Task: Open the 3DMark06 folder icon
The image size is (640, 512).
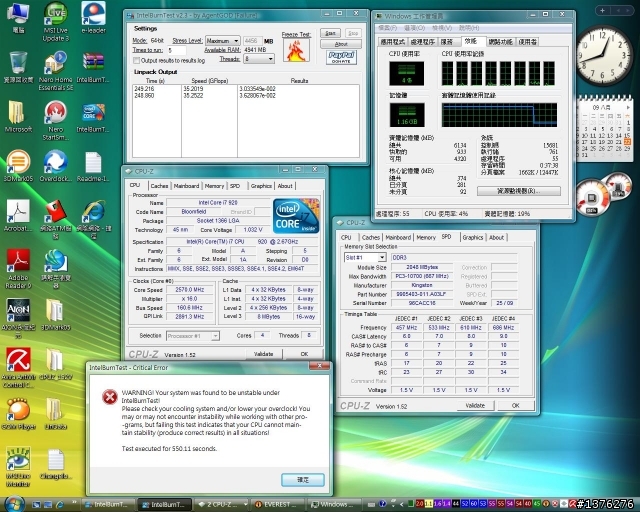Action: 56,314
